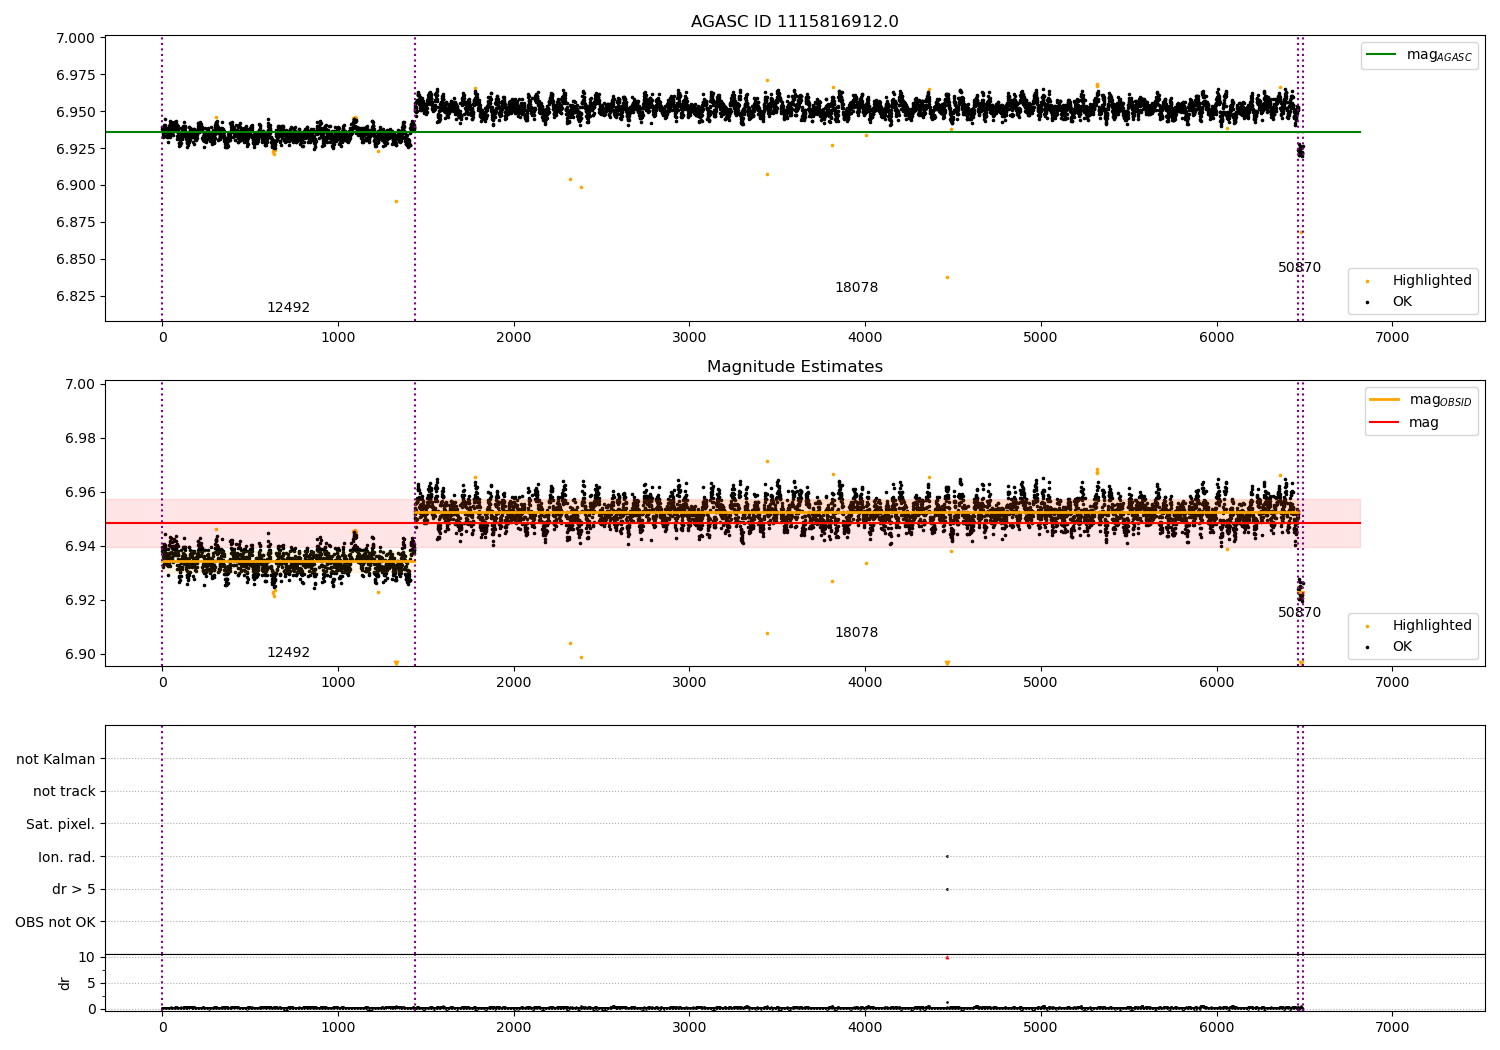Screen dimensions: 1500x1050
Task: Click the 10 tick on the dr axis
Action: [87, 957]
